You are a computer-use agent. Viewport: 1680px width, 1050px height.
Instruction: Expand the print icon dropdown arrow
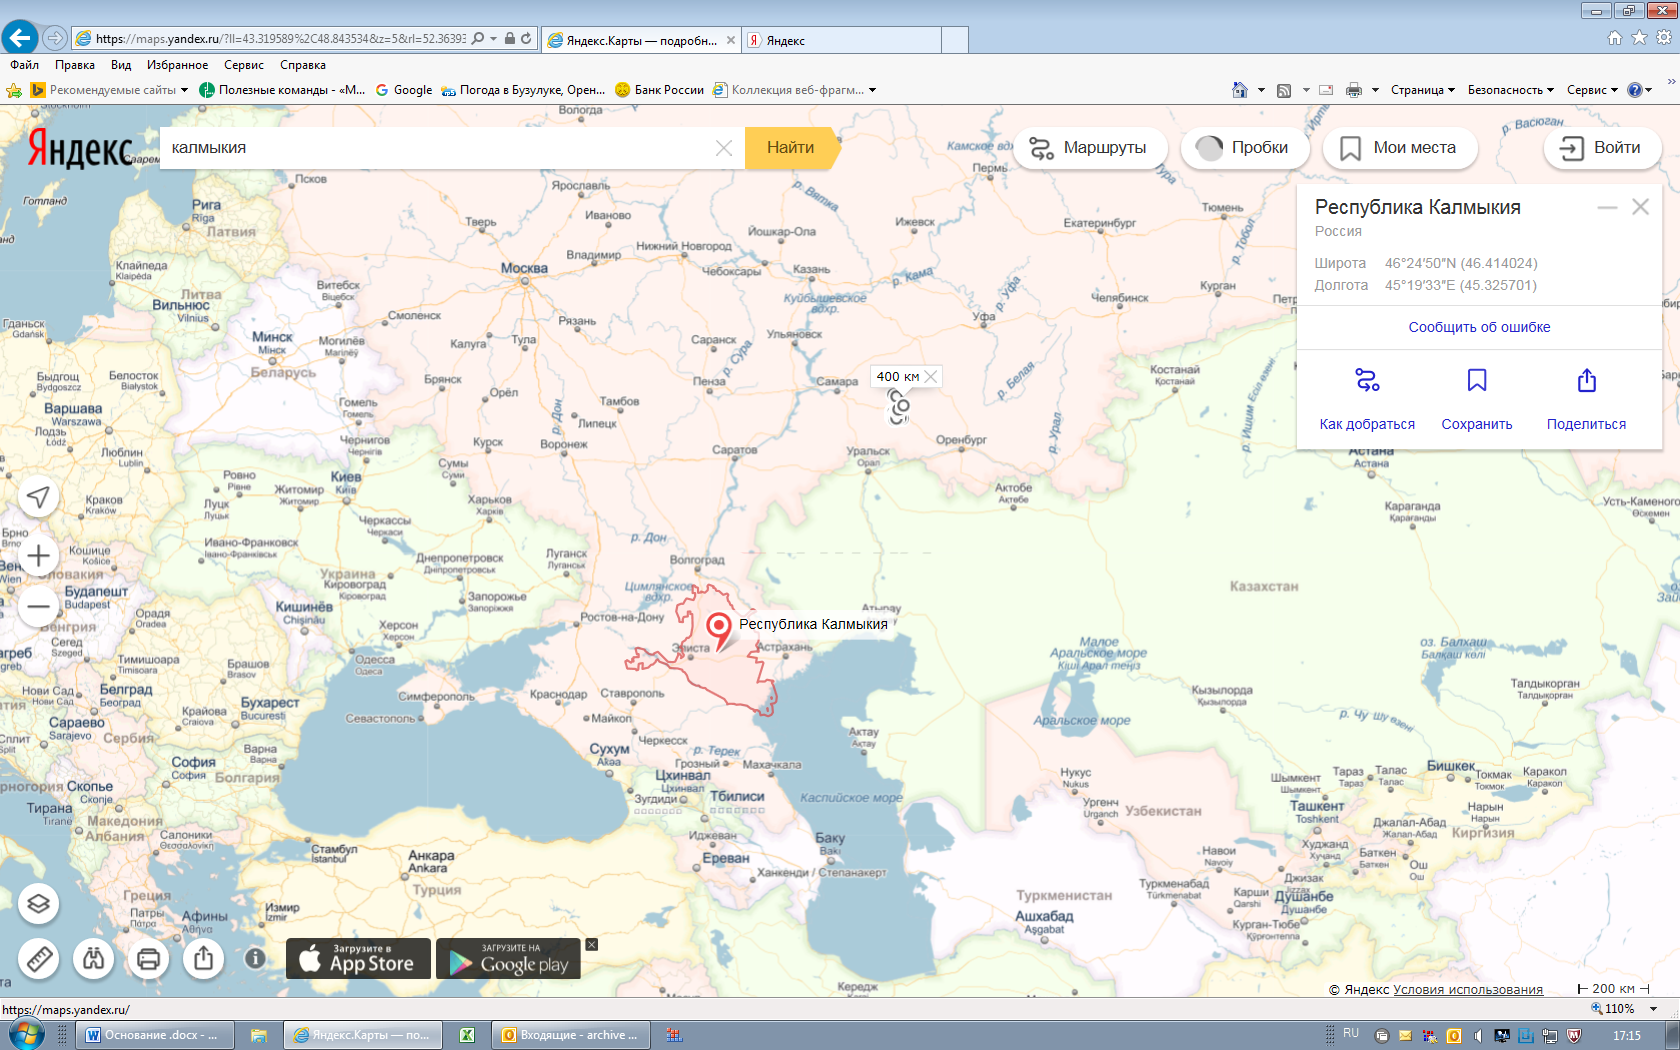coord(1375,90)
